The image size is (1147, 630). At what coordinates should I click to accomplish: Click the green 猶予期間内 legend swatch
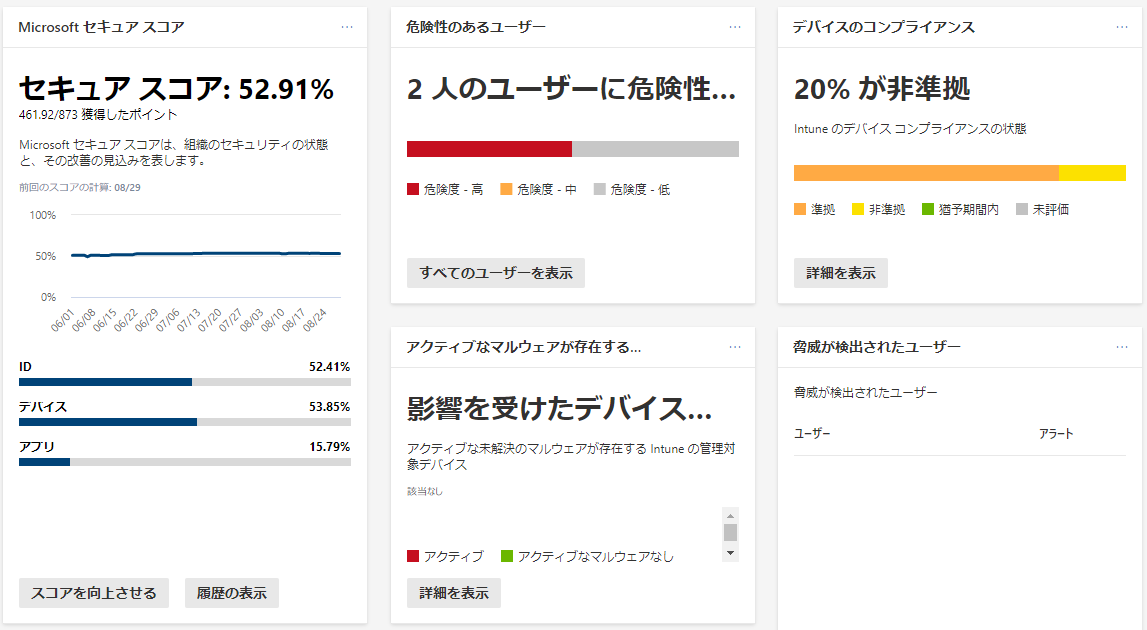tap(928, 209)
